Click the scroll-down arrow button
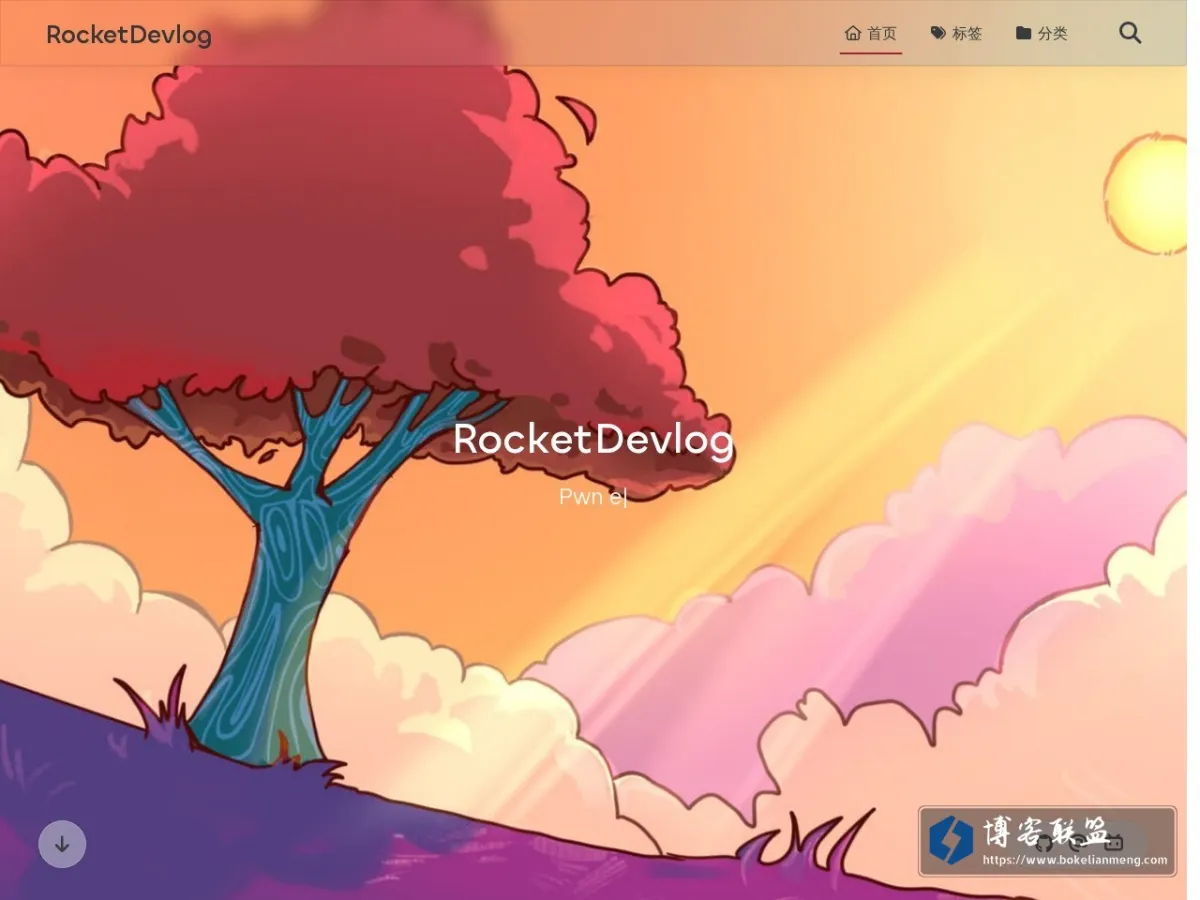 coord(62,844)
